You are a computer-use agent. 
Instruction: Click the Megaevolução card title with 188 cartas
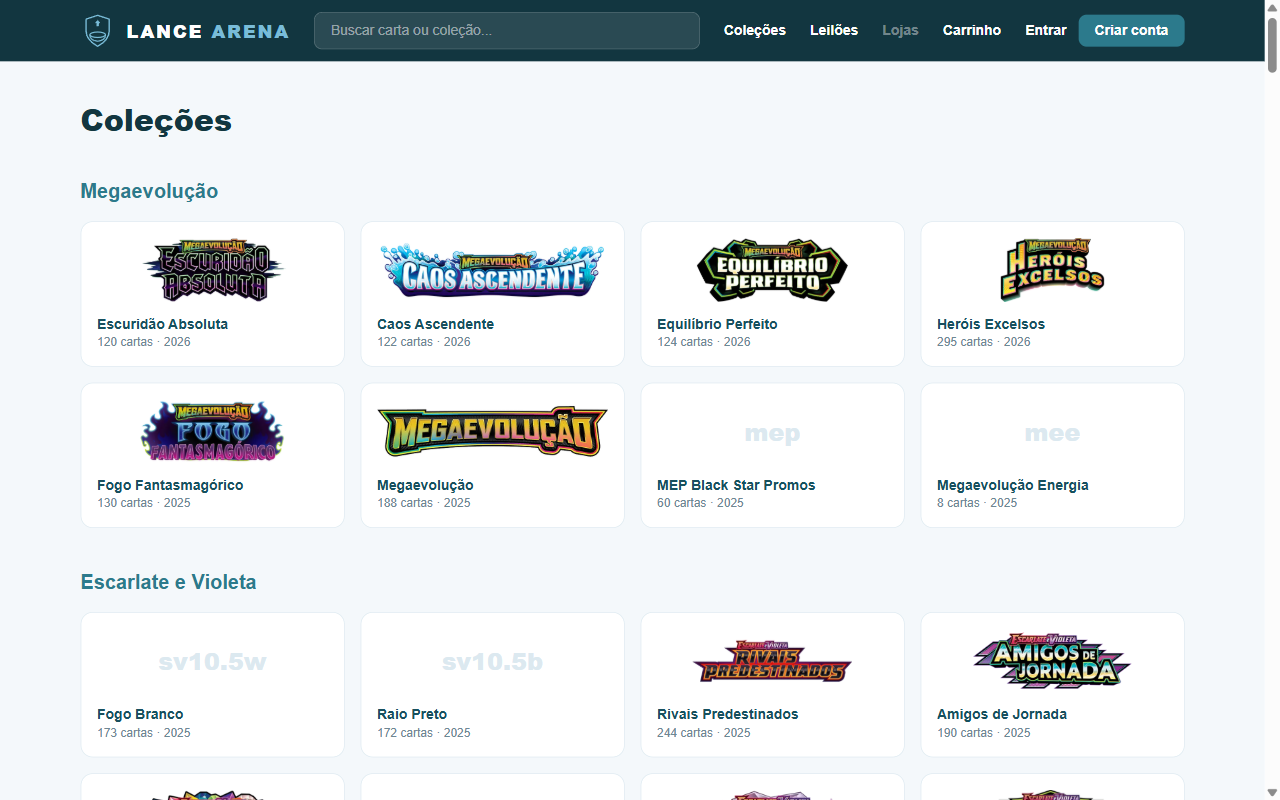tap(425, 485)
